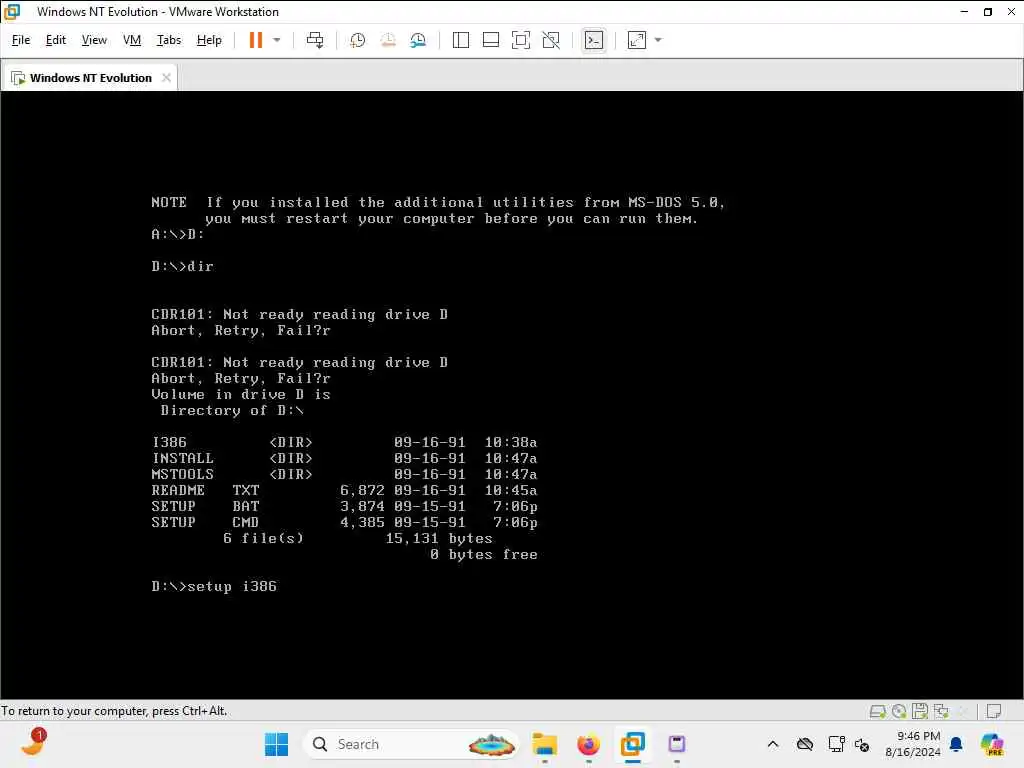1024x768 pixels.
Task: Take a snapshot of the virtual machine
Action: (357, 40)
